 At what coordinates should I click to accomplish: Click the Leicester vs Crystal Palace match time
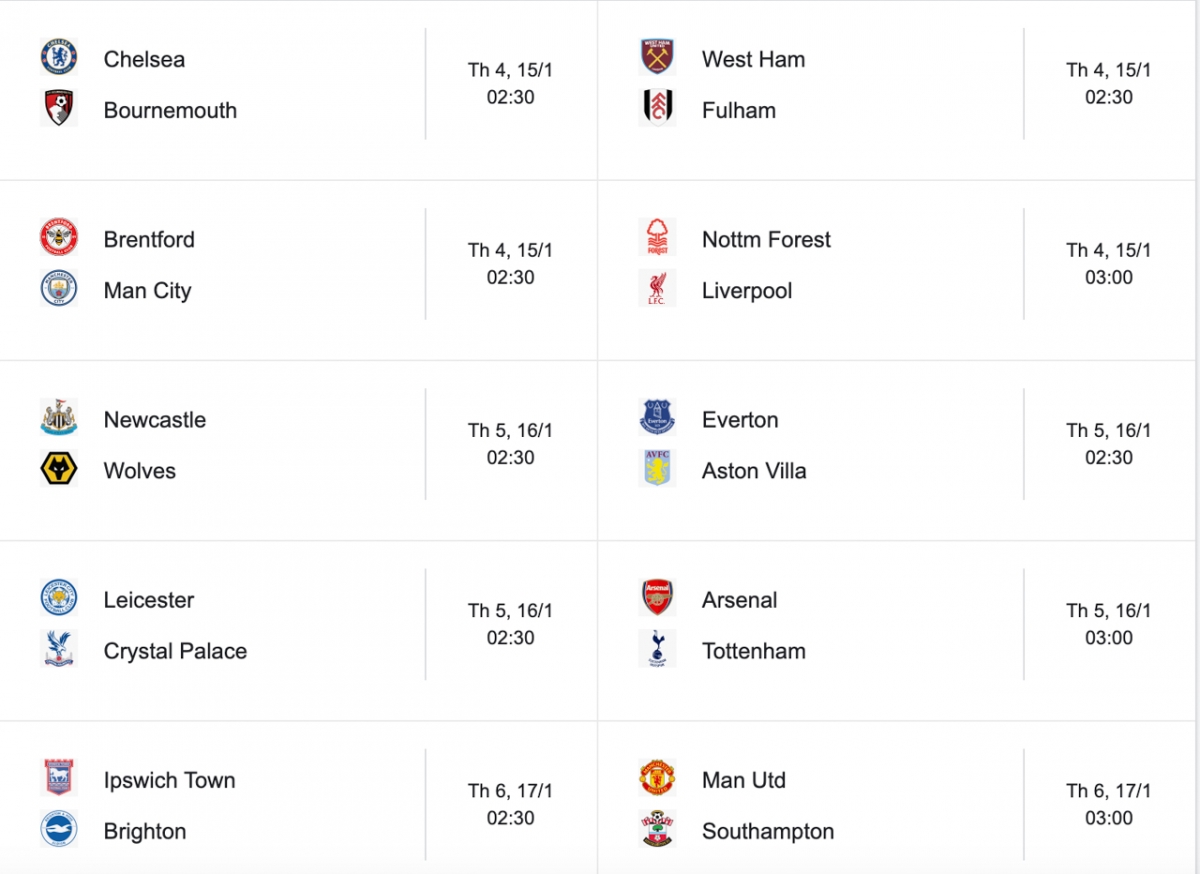pos(510,624)
